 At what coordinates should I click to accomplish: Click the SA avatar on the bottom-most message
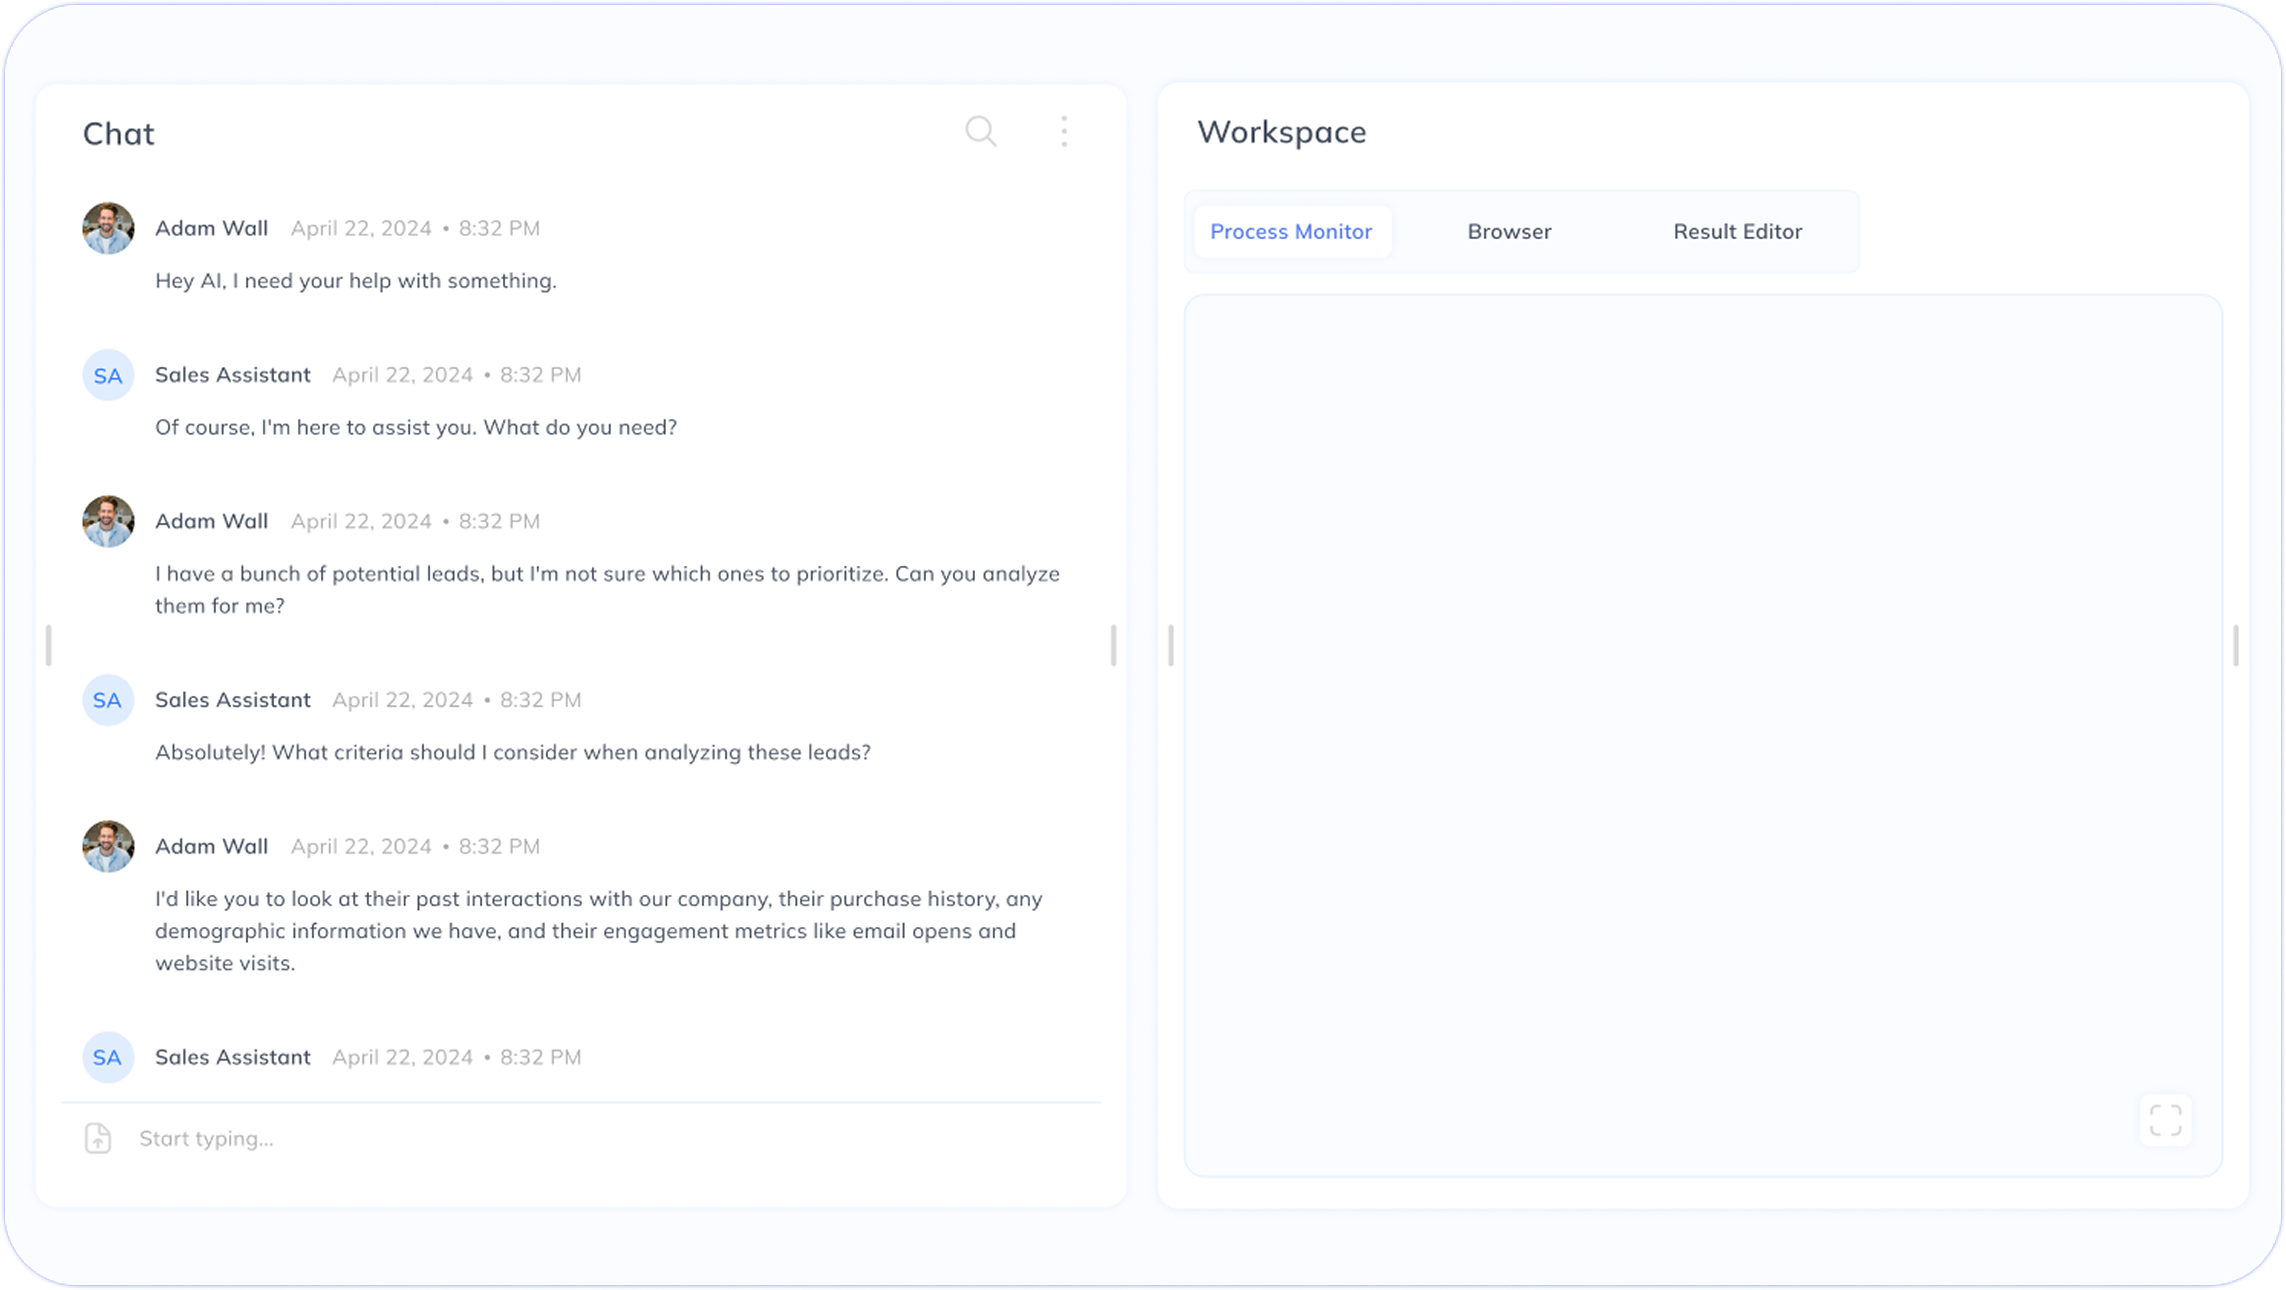pos(108,1057)
